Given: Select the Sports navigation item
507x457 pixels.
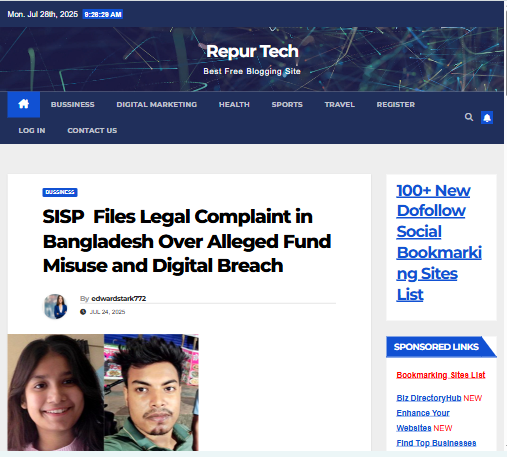Looking at the screenshot, I should coord(287,105).
